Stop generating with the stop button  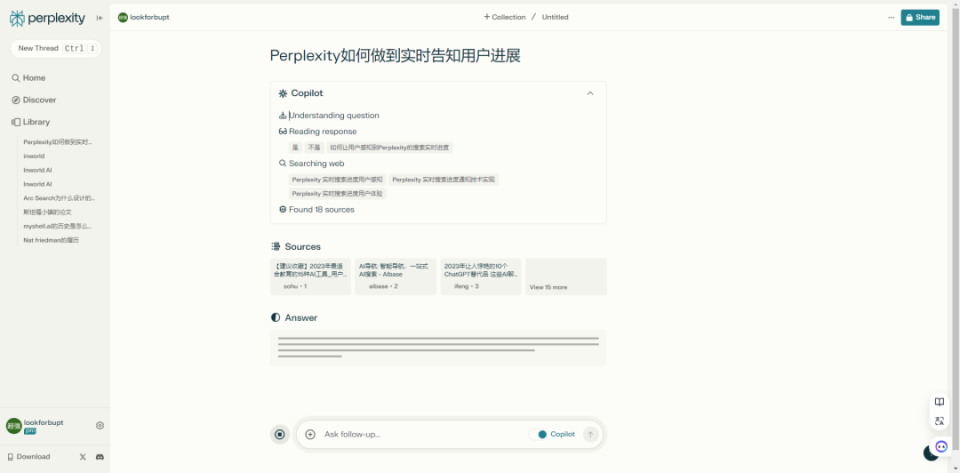(280, 434)
